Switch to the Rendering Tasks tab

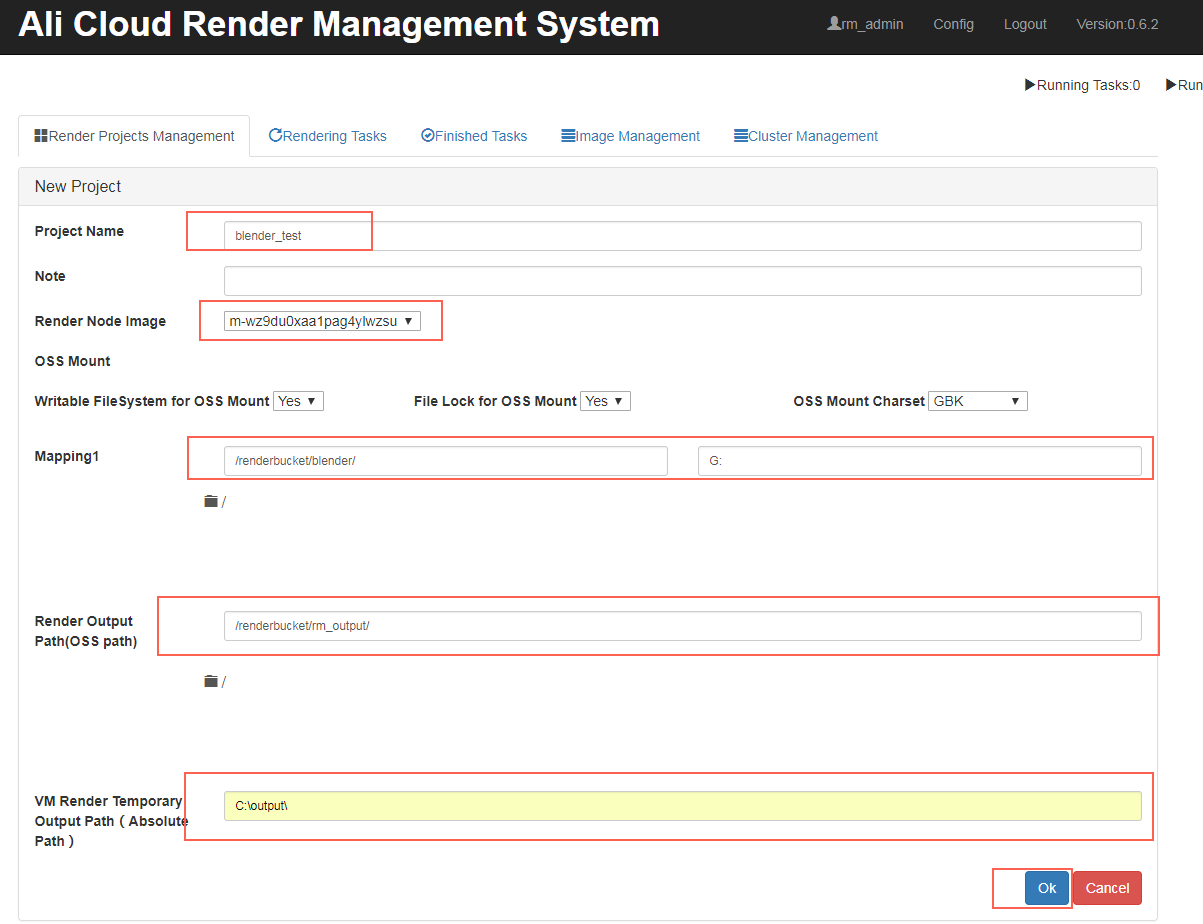(x=328, y=136)
